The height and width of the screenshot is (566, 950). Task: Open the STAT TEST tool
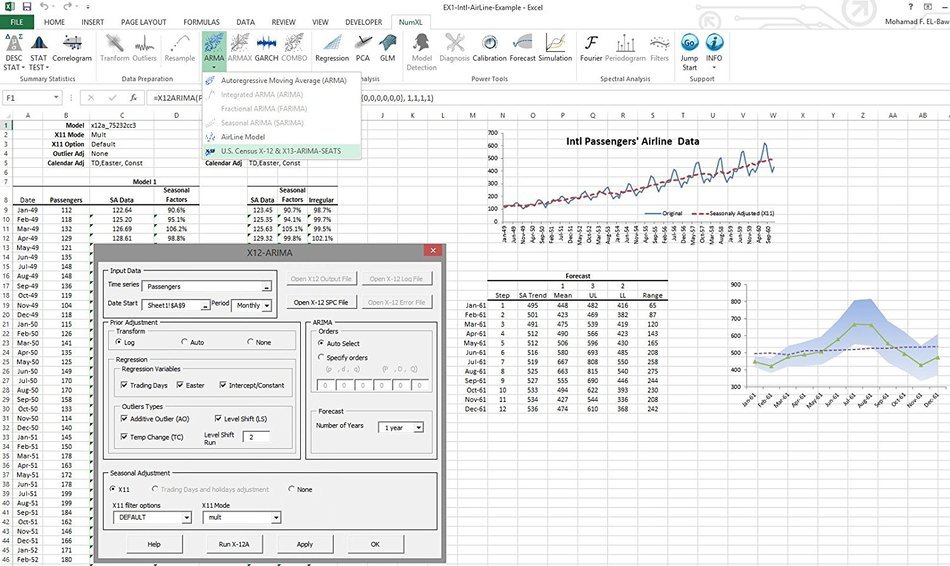38,52
